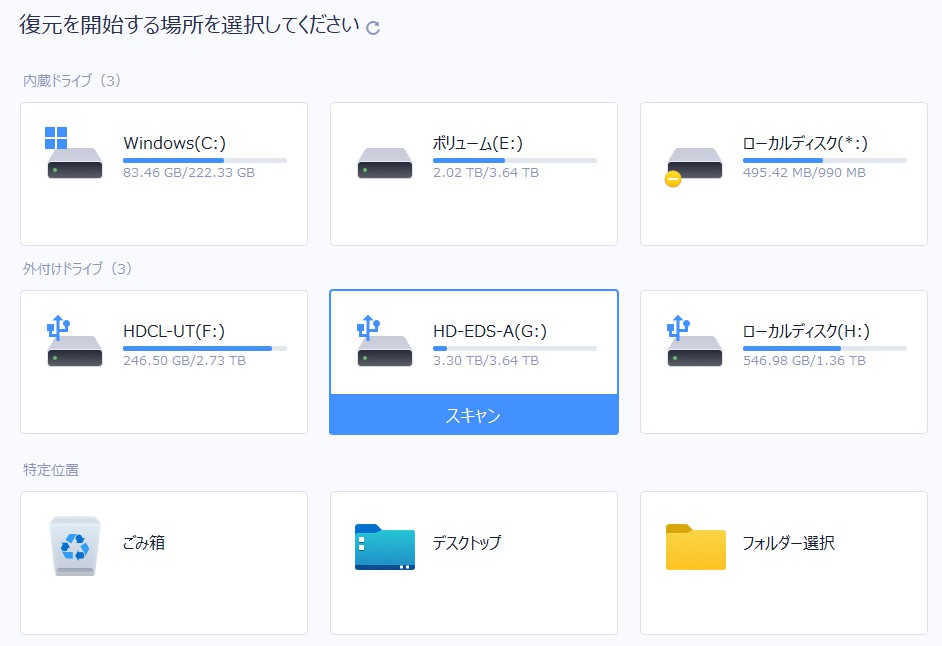Click the Windows(C:) drive name
Image resolution: width=942 pixels, height=646 pixels.
point(175,143)
